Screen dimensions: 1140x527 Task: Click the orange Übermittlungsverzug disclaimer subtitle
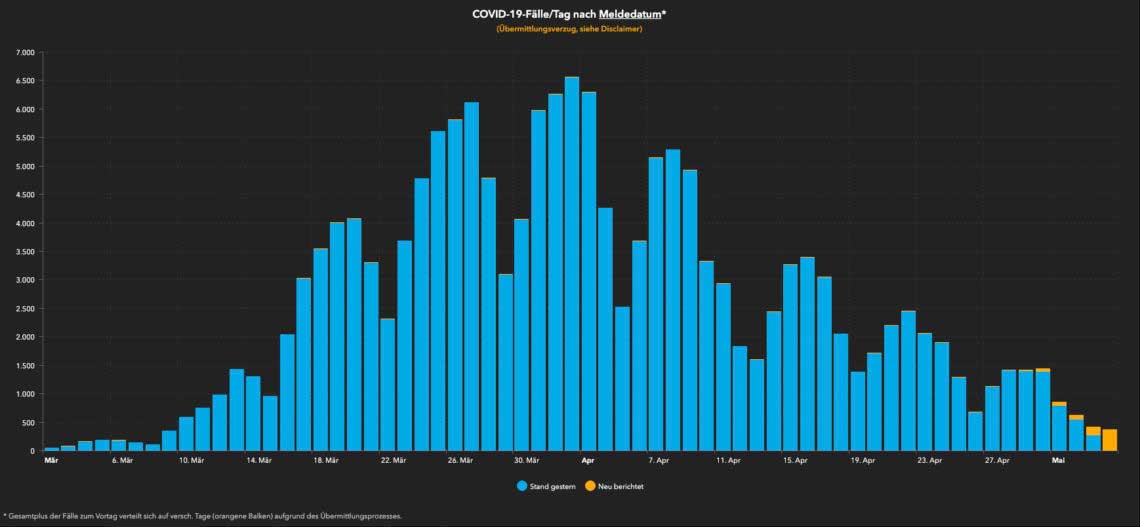569,30
